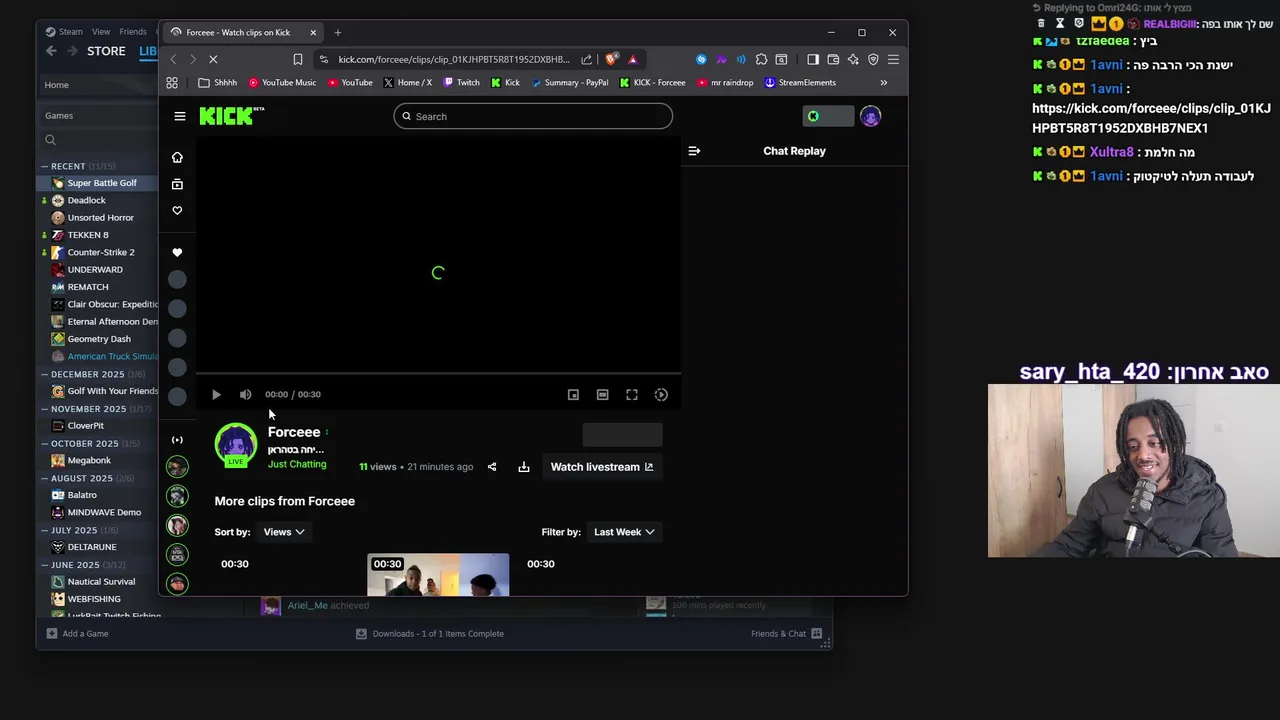Open Brave wallet icon
The width and height of the screenshot is (1280, 720).
point(833,59)
